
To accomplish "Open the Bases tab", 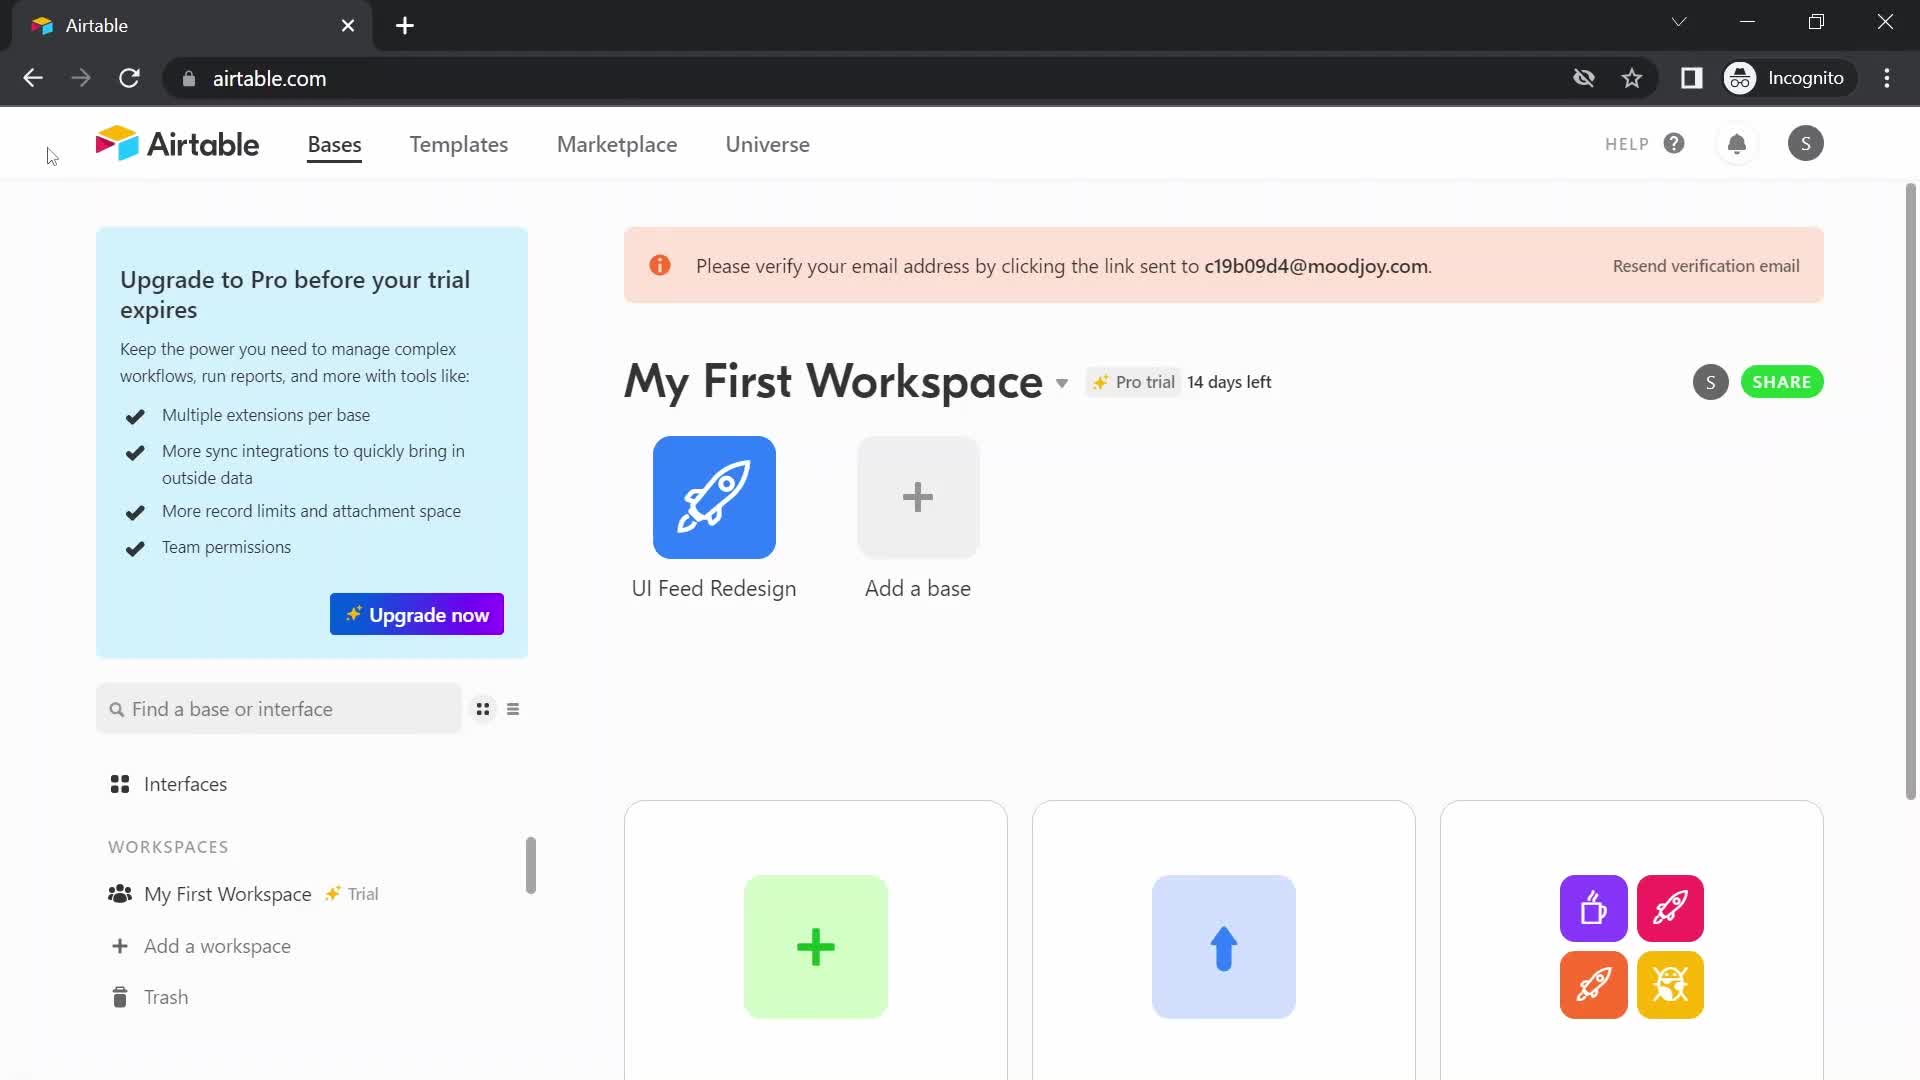I will pos(334,145).
